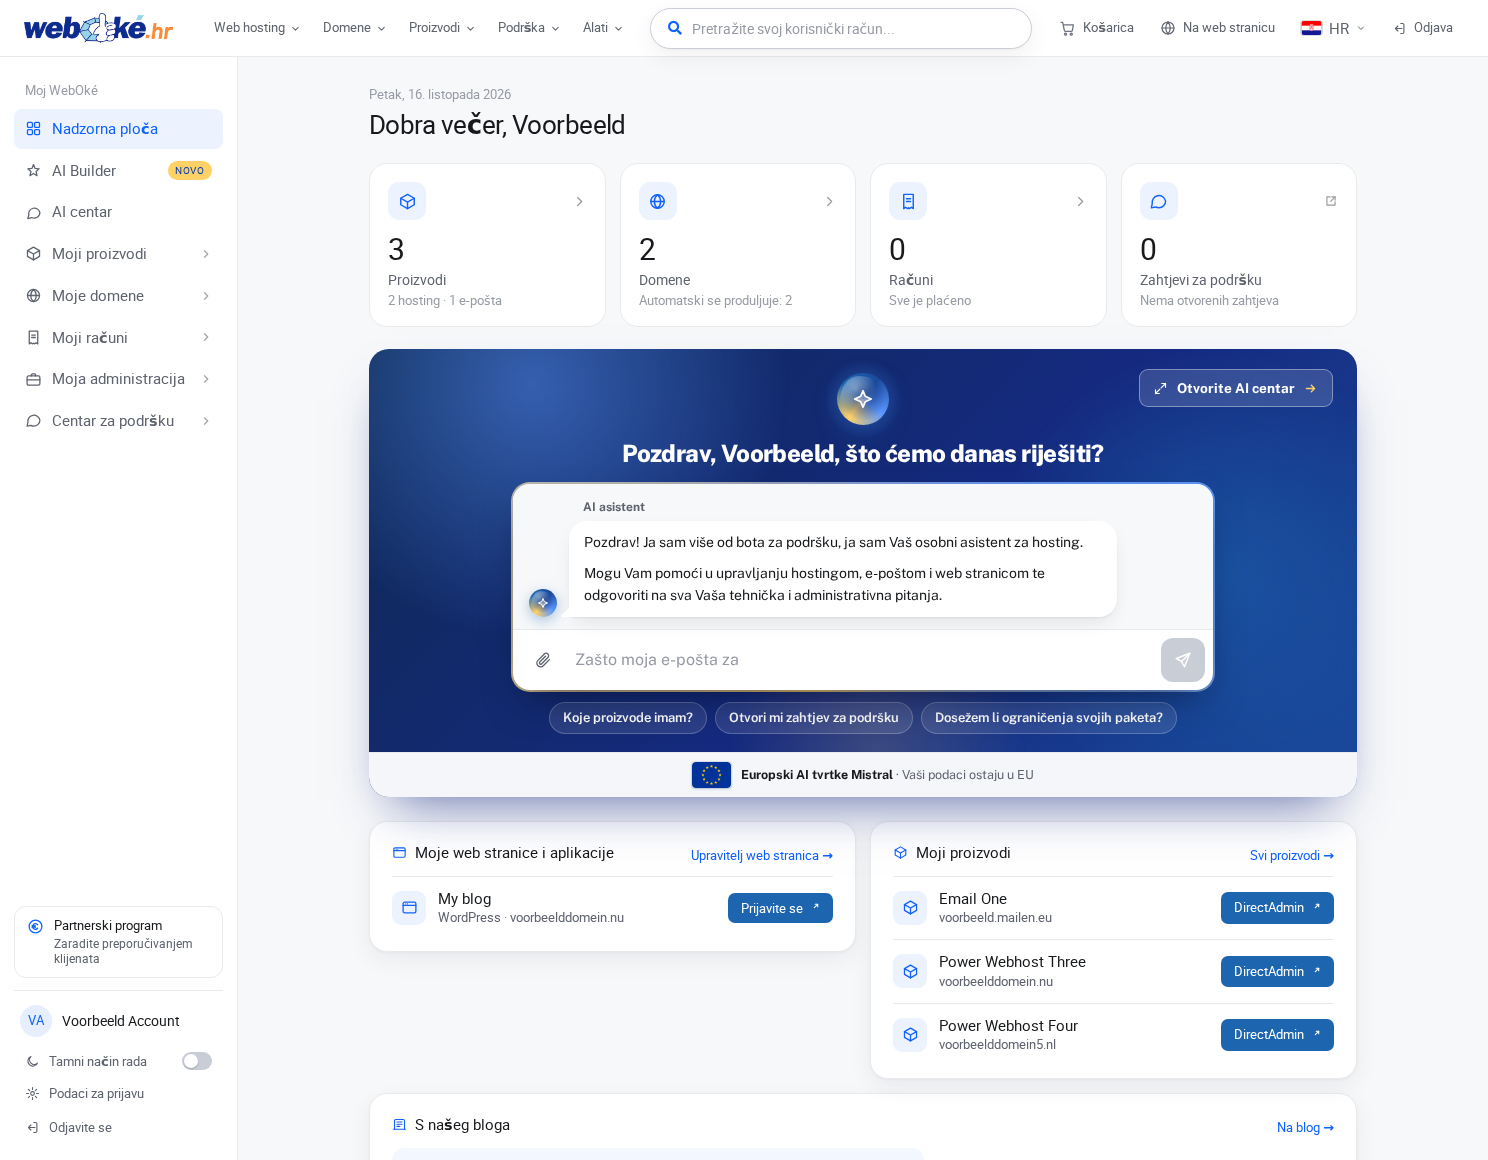Select Nadzorna ploča in sidebar
This screenshot has width=1488, height=1160.
118,129
